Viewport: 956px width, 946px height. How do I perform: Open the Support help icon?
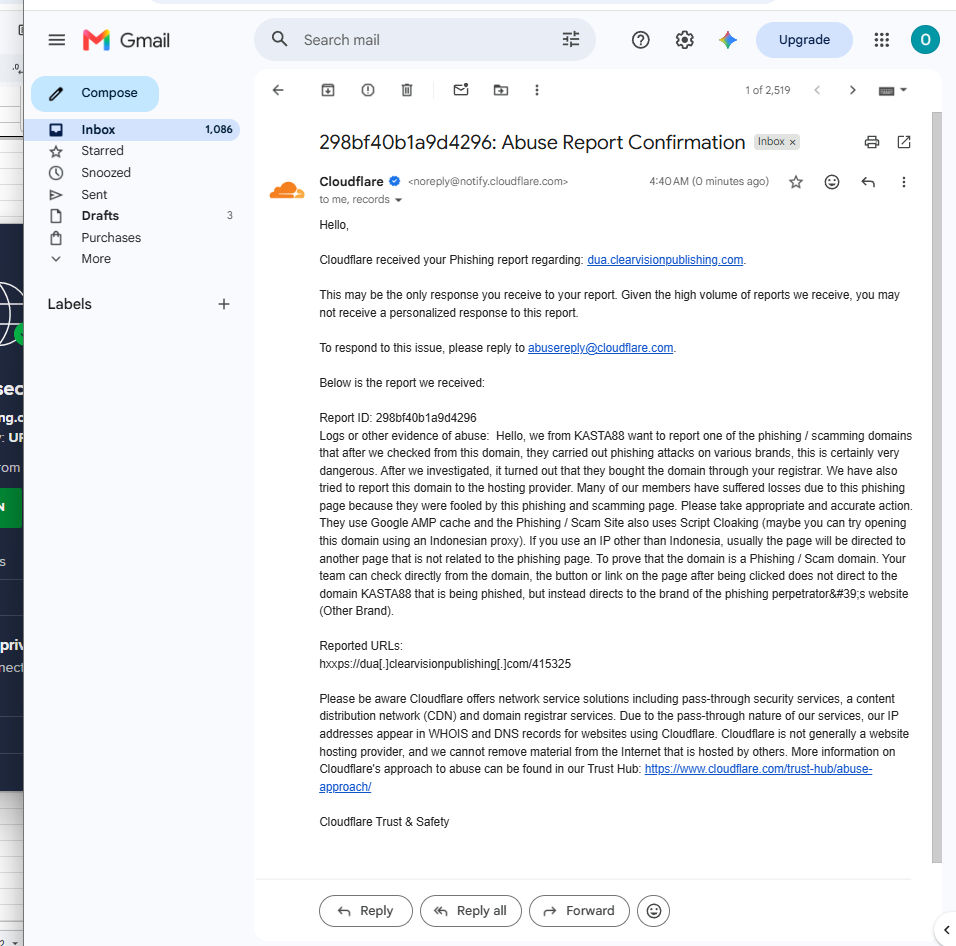click(x=640, y=40)
